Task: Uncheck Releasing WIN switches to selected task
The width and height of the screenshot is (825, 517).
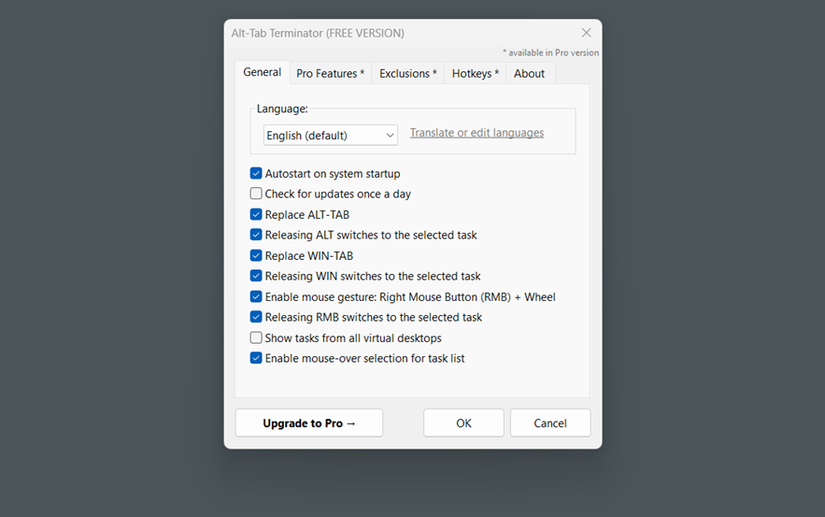Action: point(256,276)
